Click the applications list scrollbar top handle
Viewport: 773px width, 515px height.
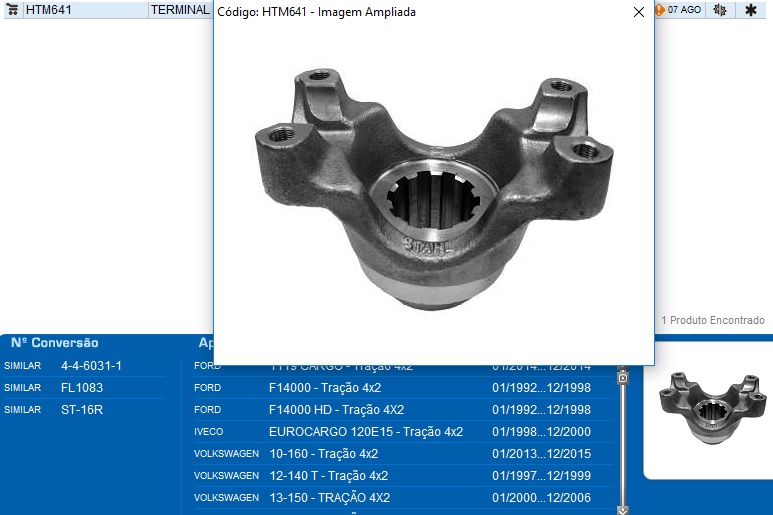coord(623,378)
